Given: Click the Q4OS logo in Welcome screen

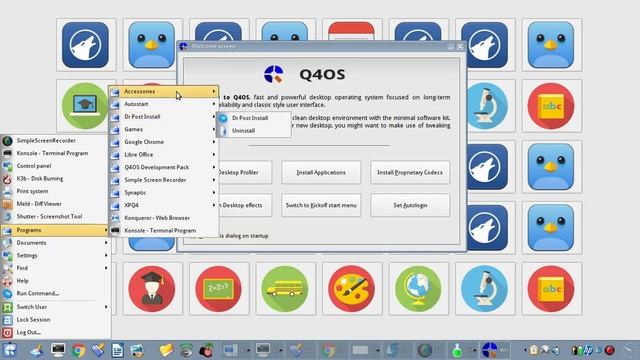Looking at the screenshot, I should [x=274, y=74].
